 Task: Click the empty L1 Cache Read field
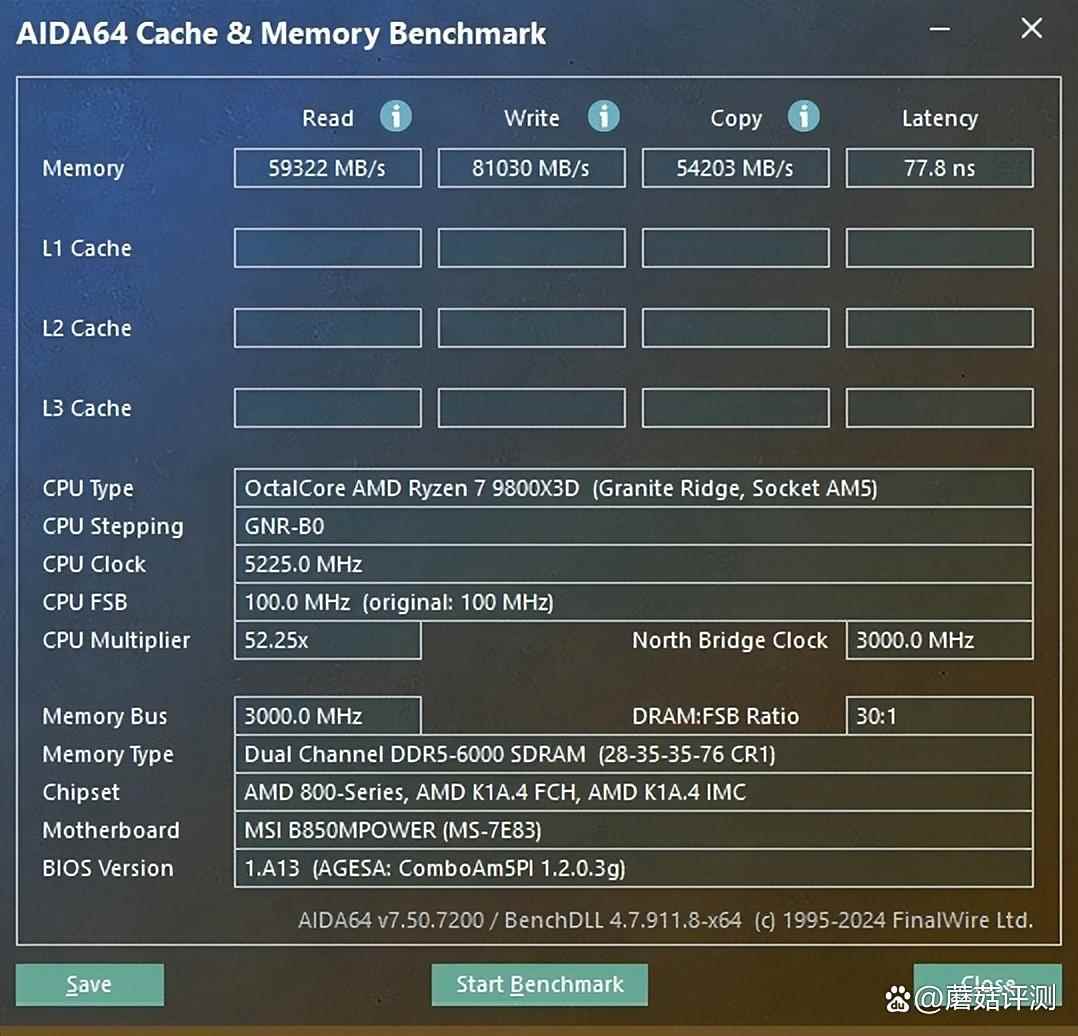pyautogui.click(x=327, y=247)
